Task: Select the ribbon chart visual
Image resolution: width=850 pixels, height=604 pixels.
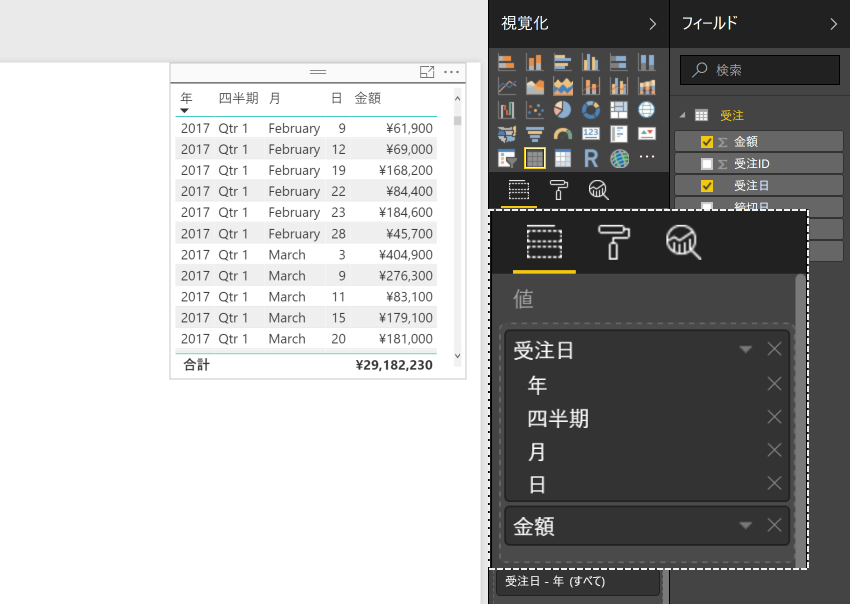Action: 646,86
